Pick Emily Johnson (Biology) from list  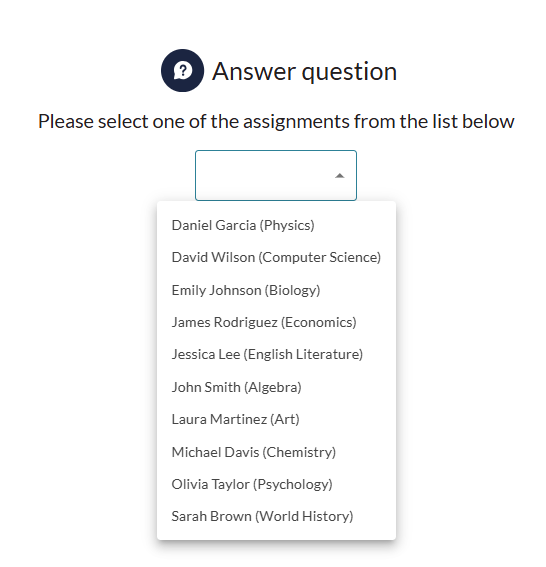(x=276, y=290)
